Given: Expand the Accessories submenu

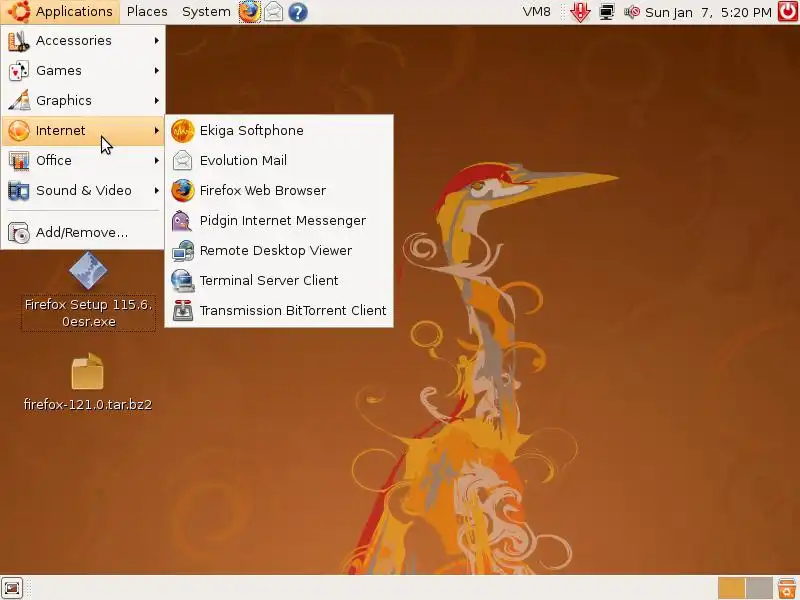Looking at the screenshot, I should click(x=83, y=40).
